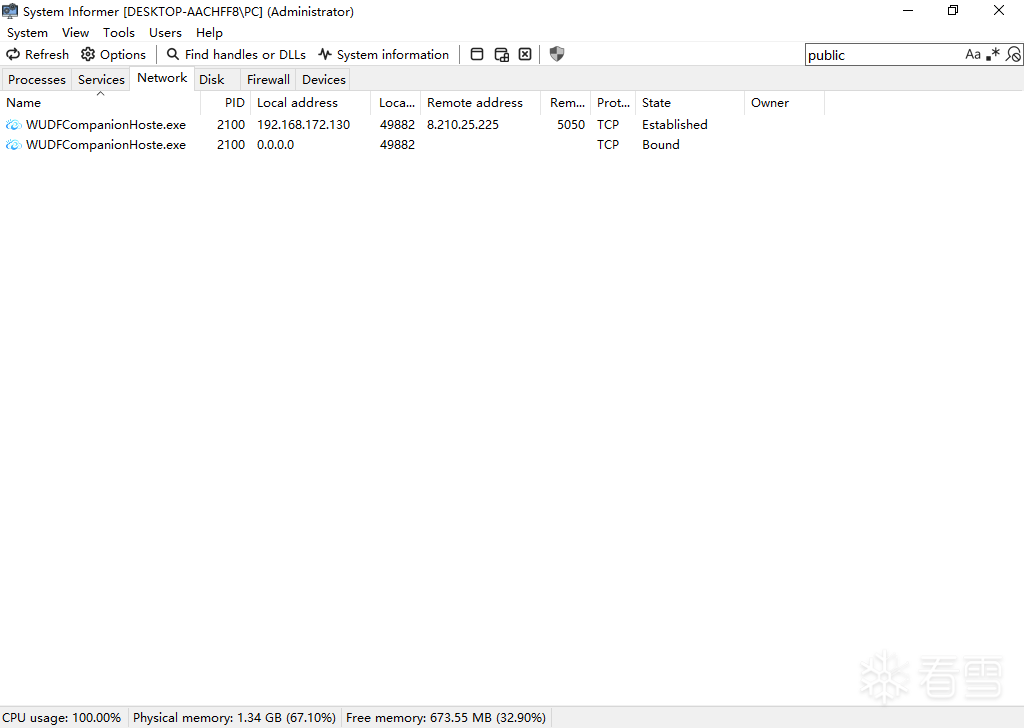This screenshot has width=1024, height=728.
Task: Click the Refresh toolbar button
Action: [38, 55]
